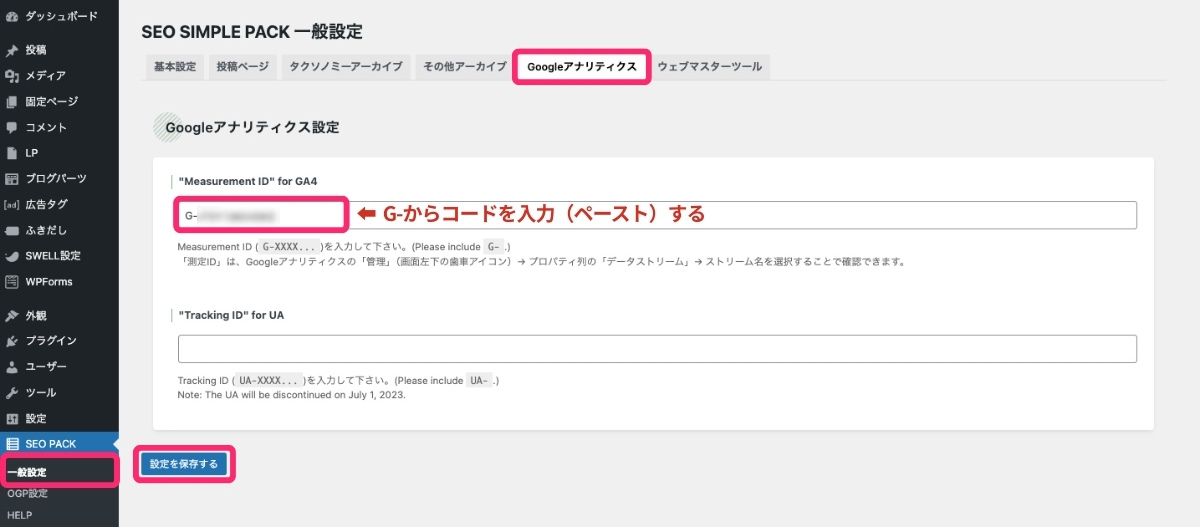Switch to the ウェブマスターツール tab

pos(710,66)
